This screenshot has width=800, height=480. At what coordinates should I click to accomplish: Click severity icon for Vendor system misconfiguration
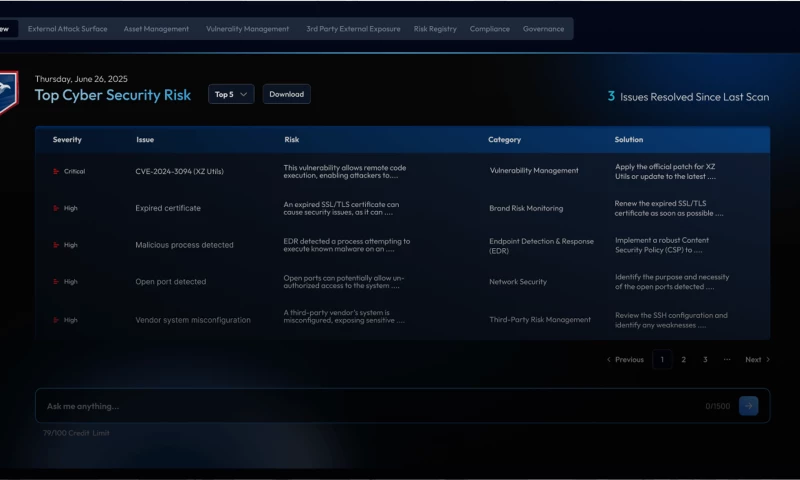pos(56,320)
